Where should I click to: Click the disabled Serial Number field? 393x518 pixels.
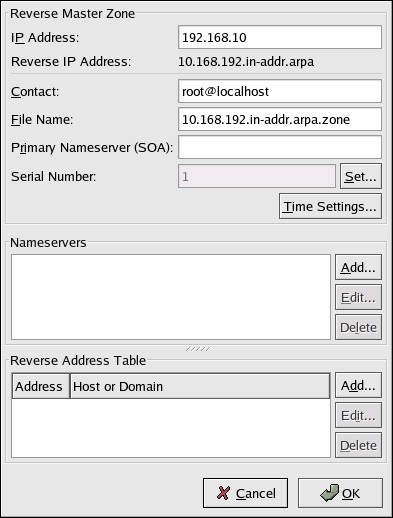coord(257,176)
